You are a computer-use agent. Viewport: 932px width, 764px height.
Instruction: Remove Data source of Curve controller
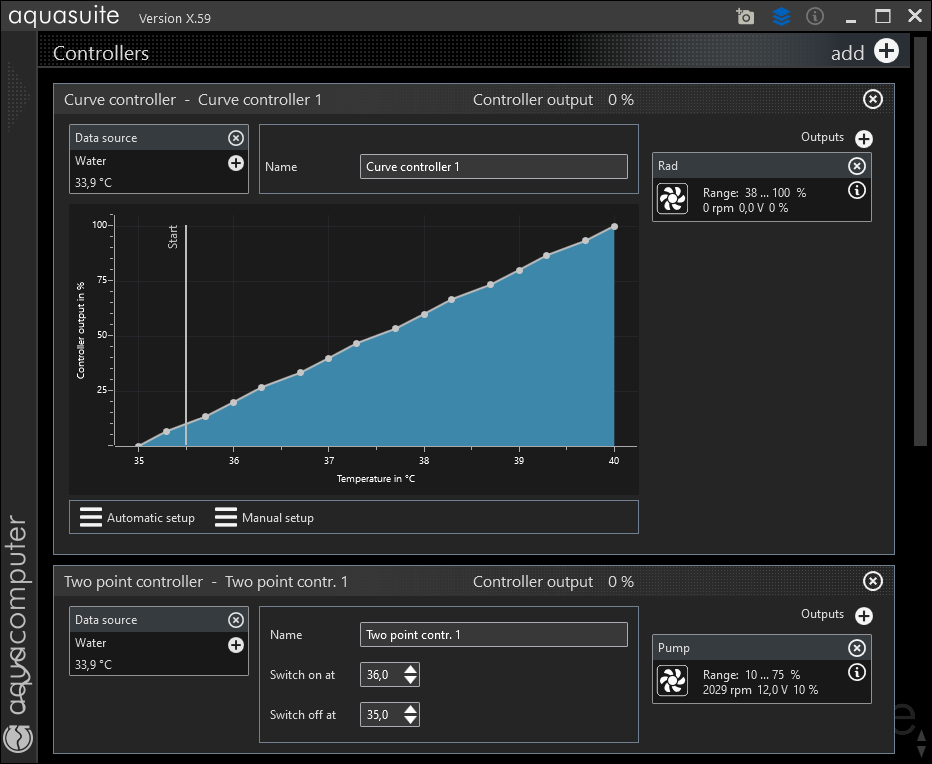pos(236,138)
